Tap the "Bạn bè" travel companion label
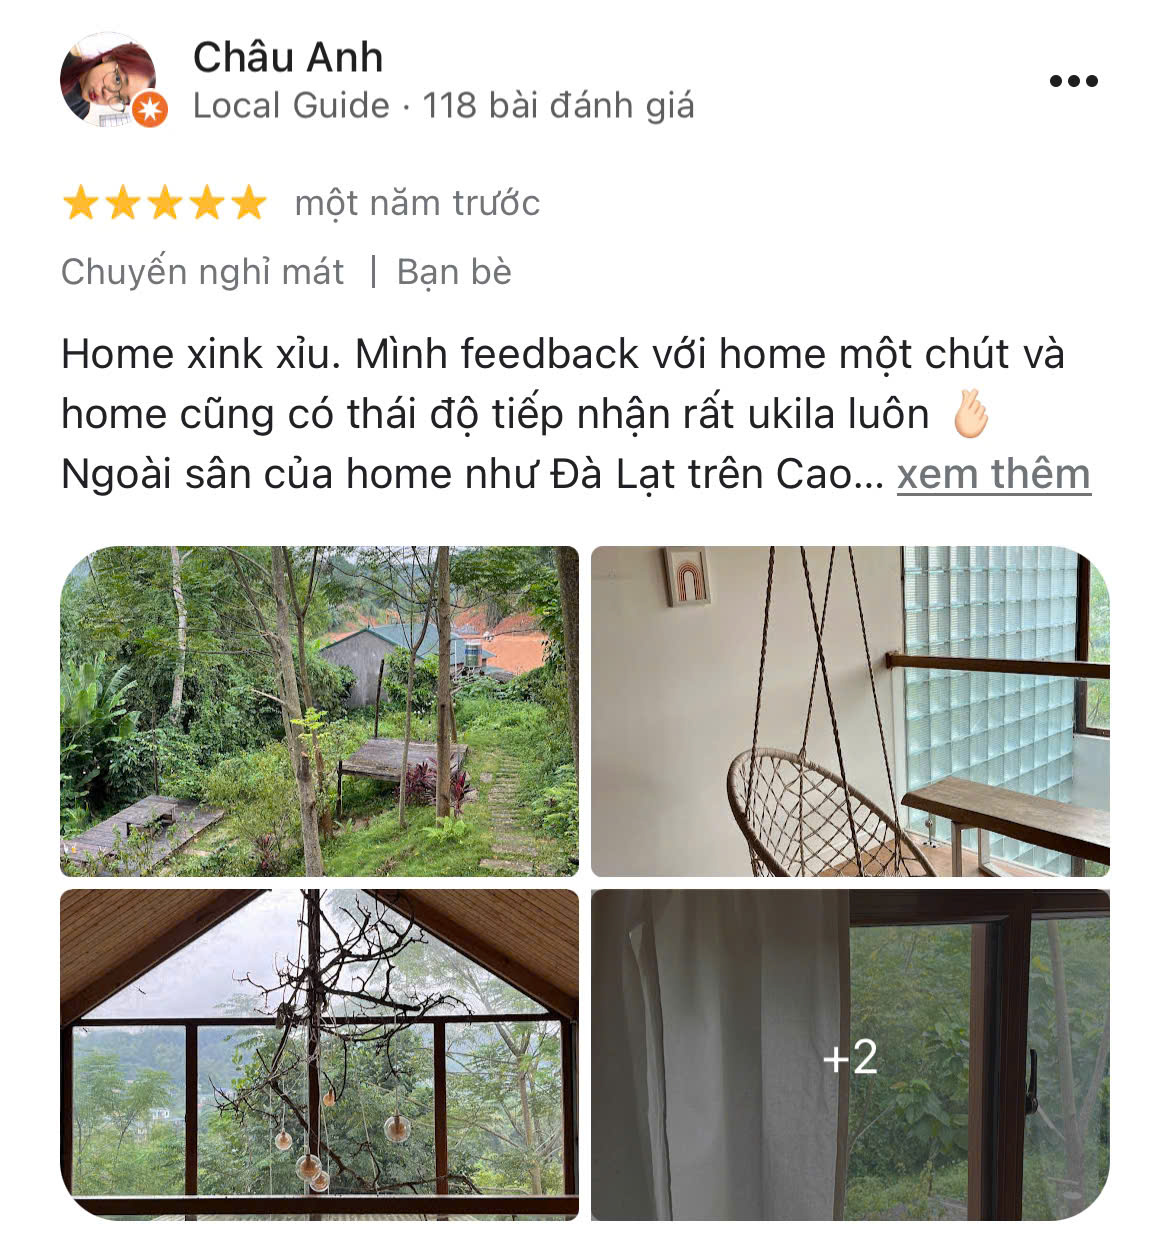 coord(454,271)
